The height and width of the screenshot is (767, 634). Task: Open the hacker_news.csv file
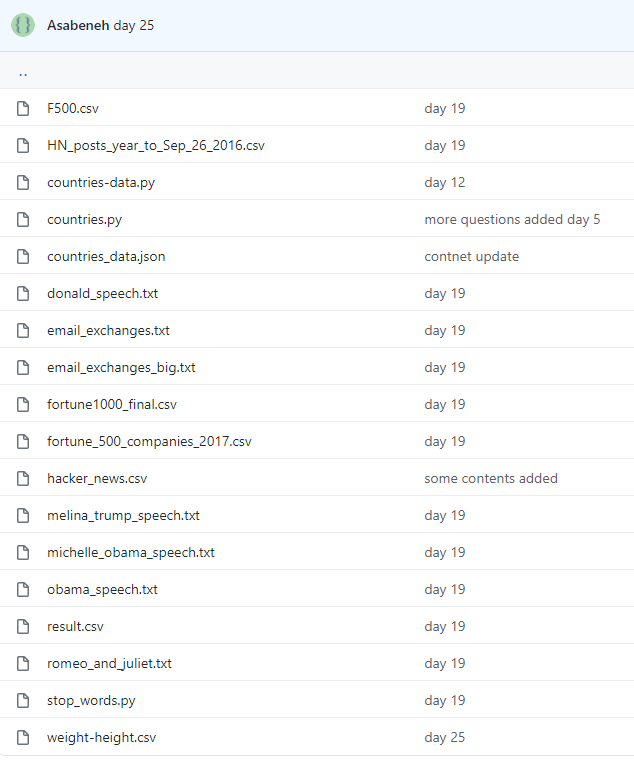click(x=97, y=478)
